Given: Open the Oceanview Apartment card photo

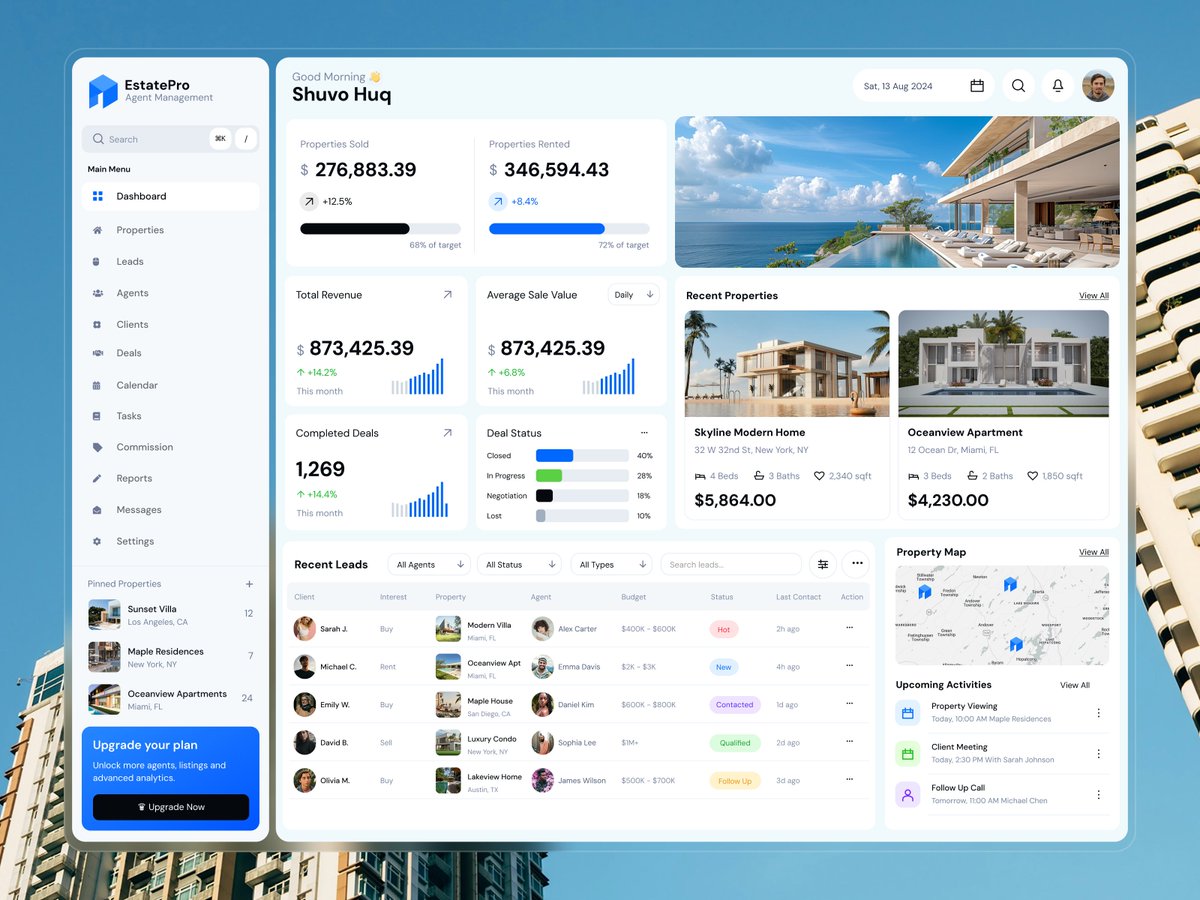Looking at the screenshot, I should [x=1003, y=363].
